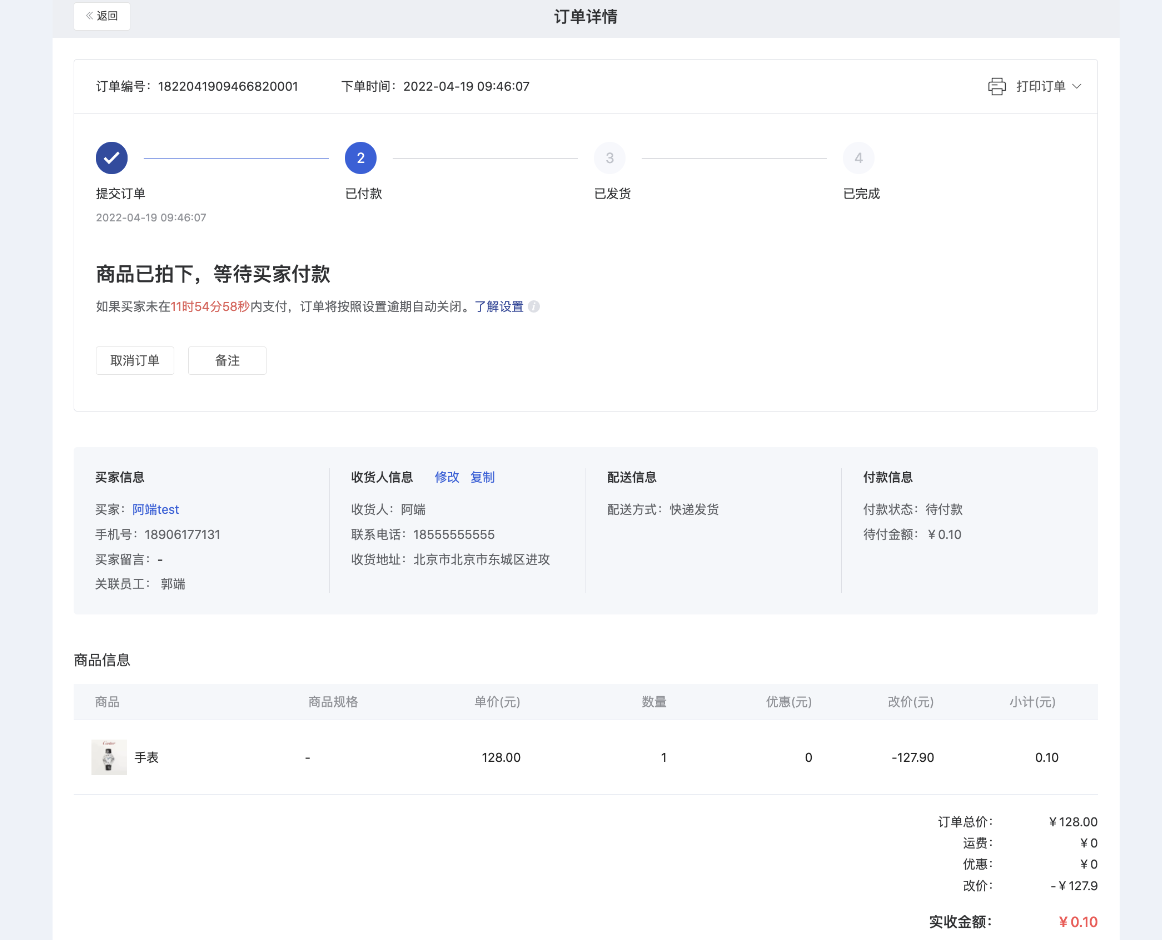
Task: Open buyer profile 阿端test
Action: point(156,509)
